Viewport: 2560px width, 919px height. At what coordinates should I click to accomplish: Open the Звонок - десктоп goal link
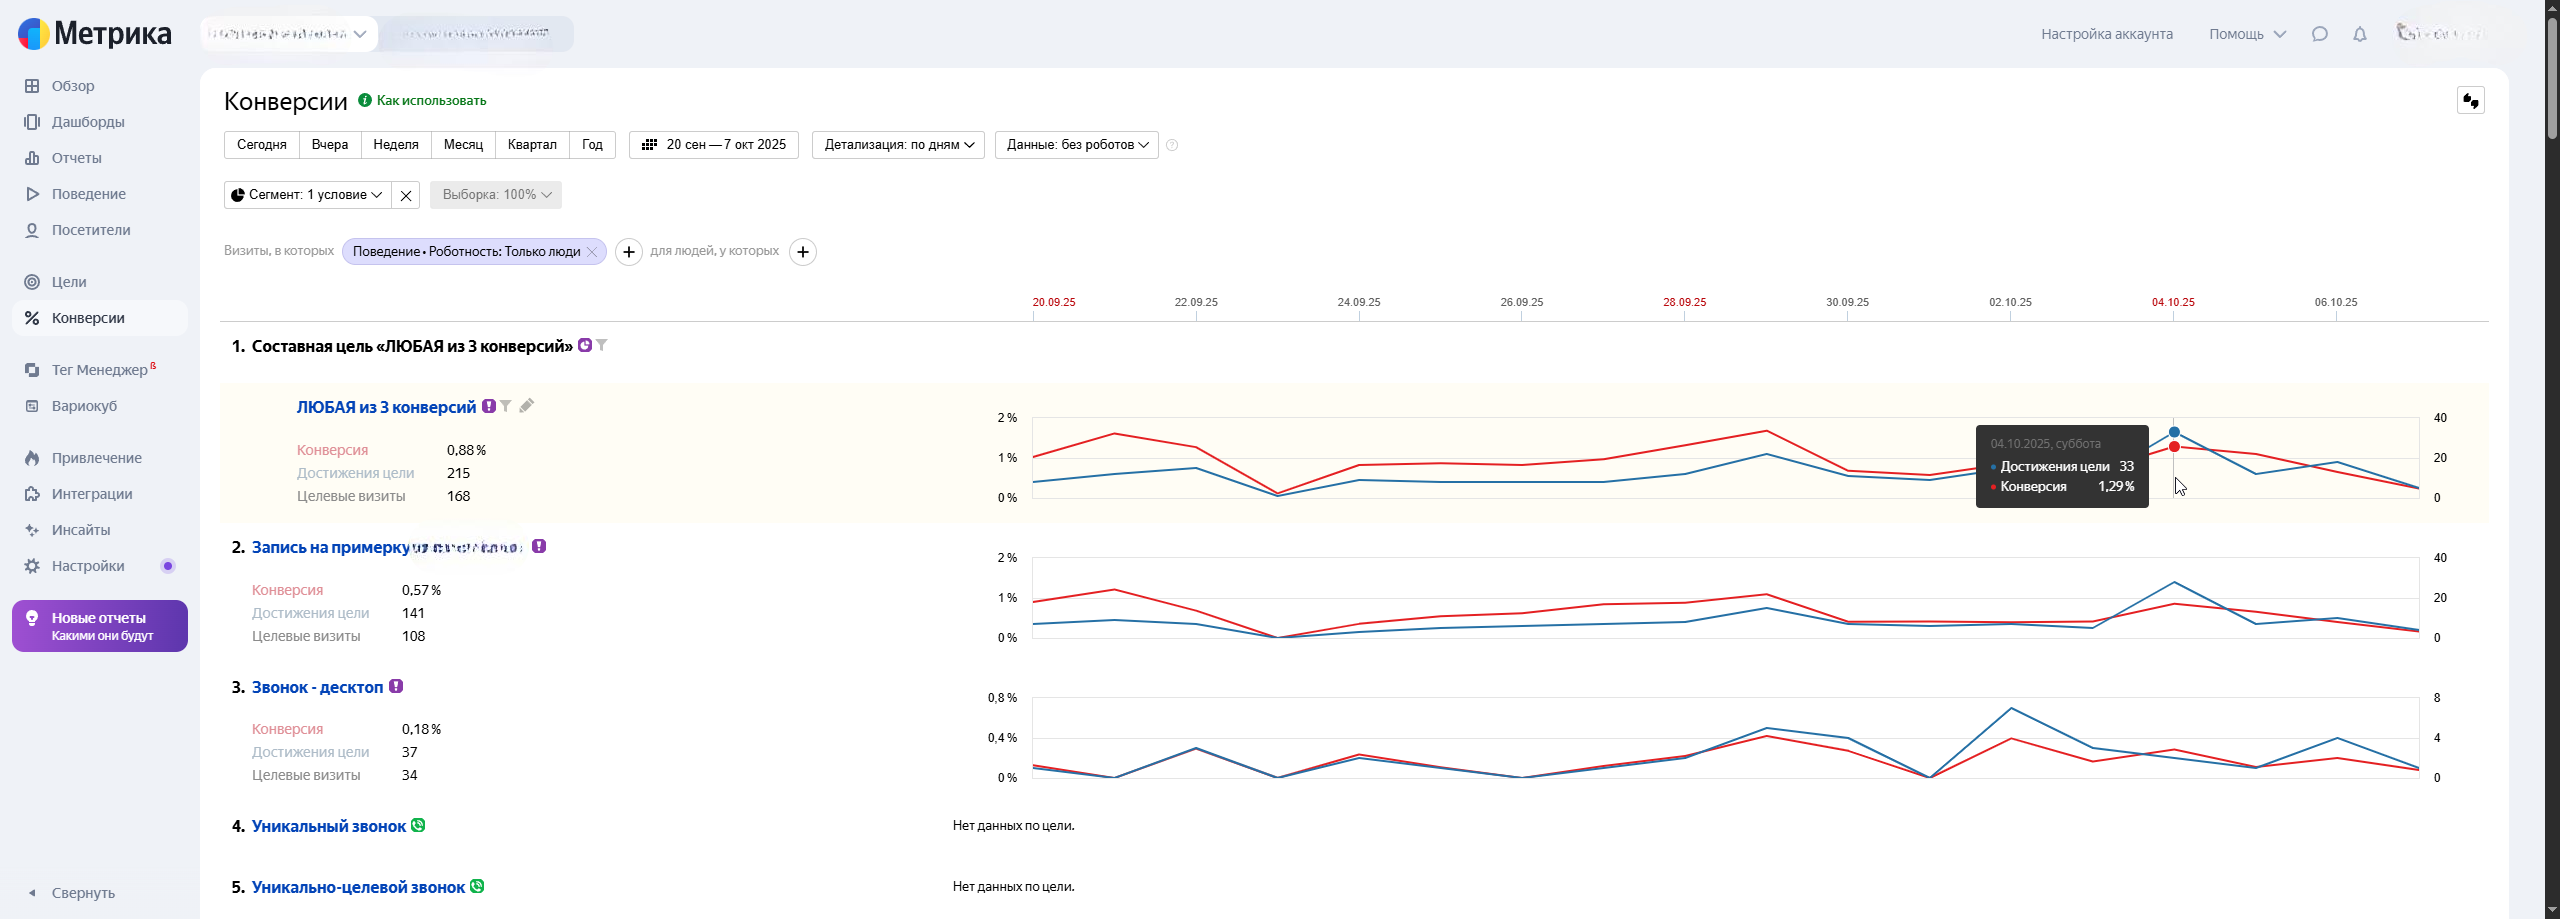[317, 687]
